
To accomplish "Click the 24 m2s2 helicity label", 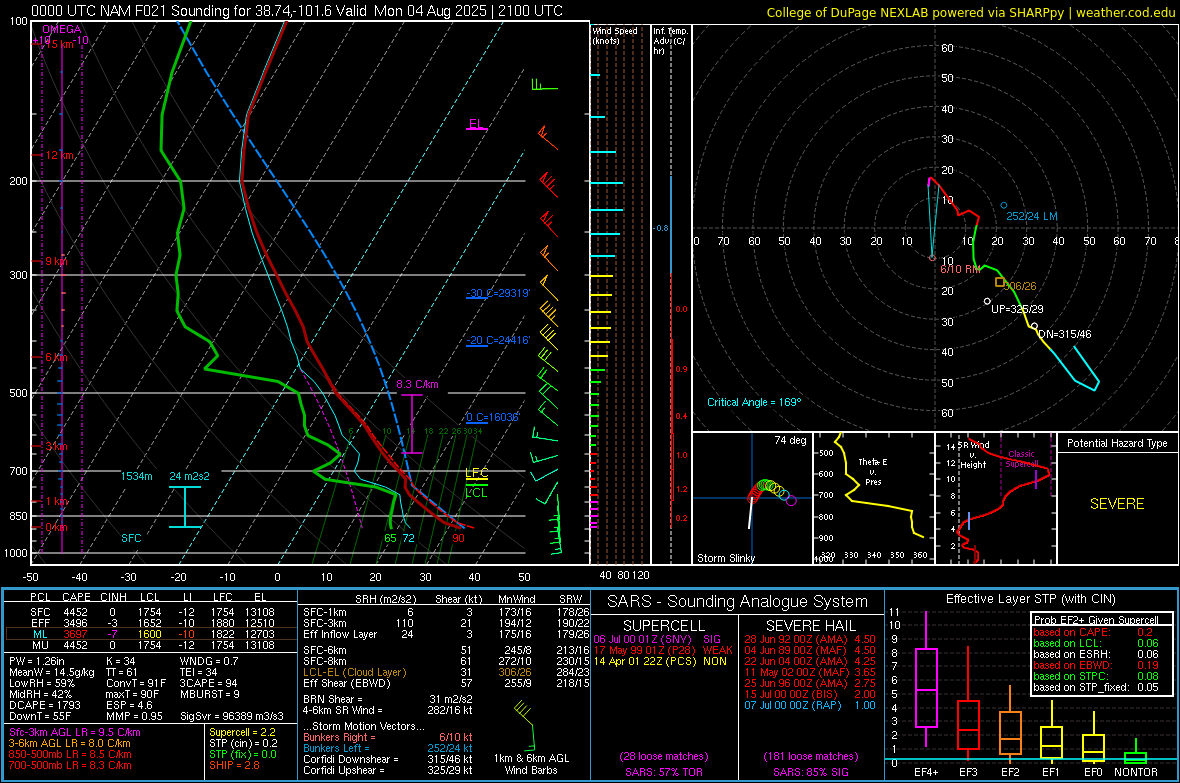I will point(190,477).
